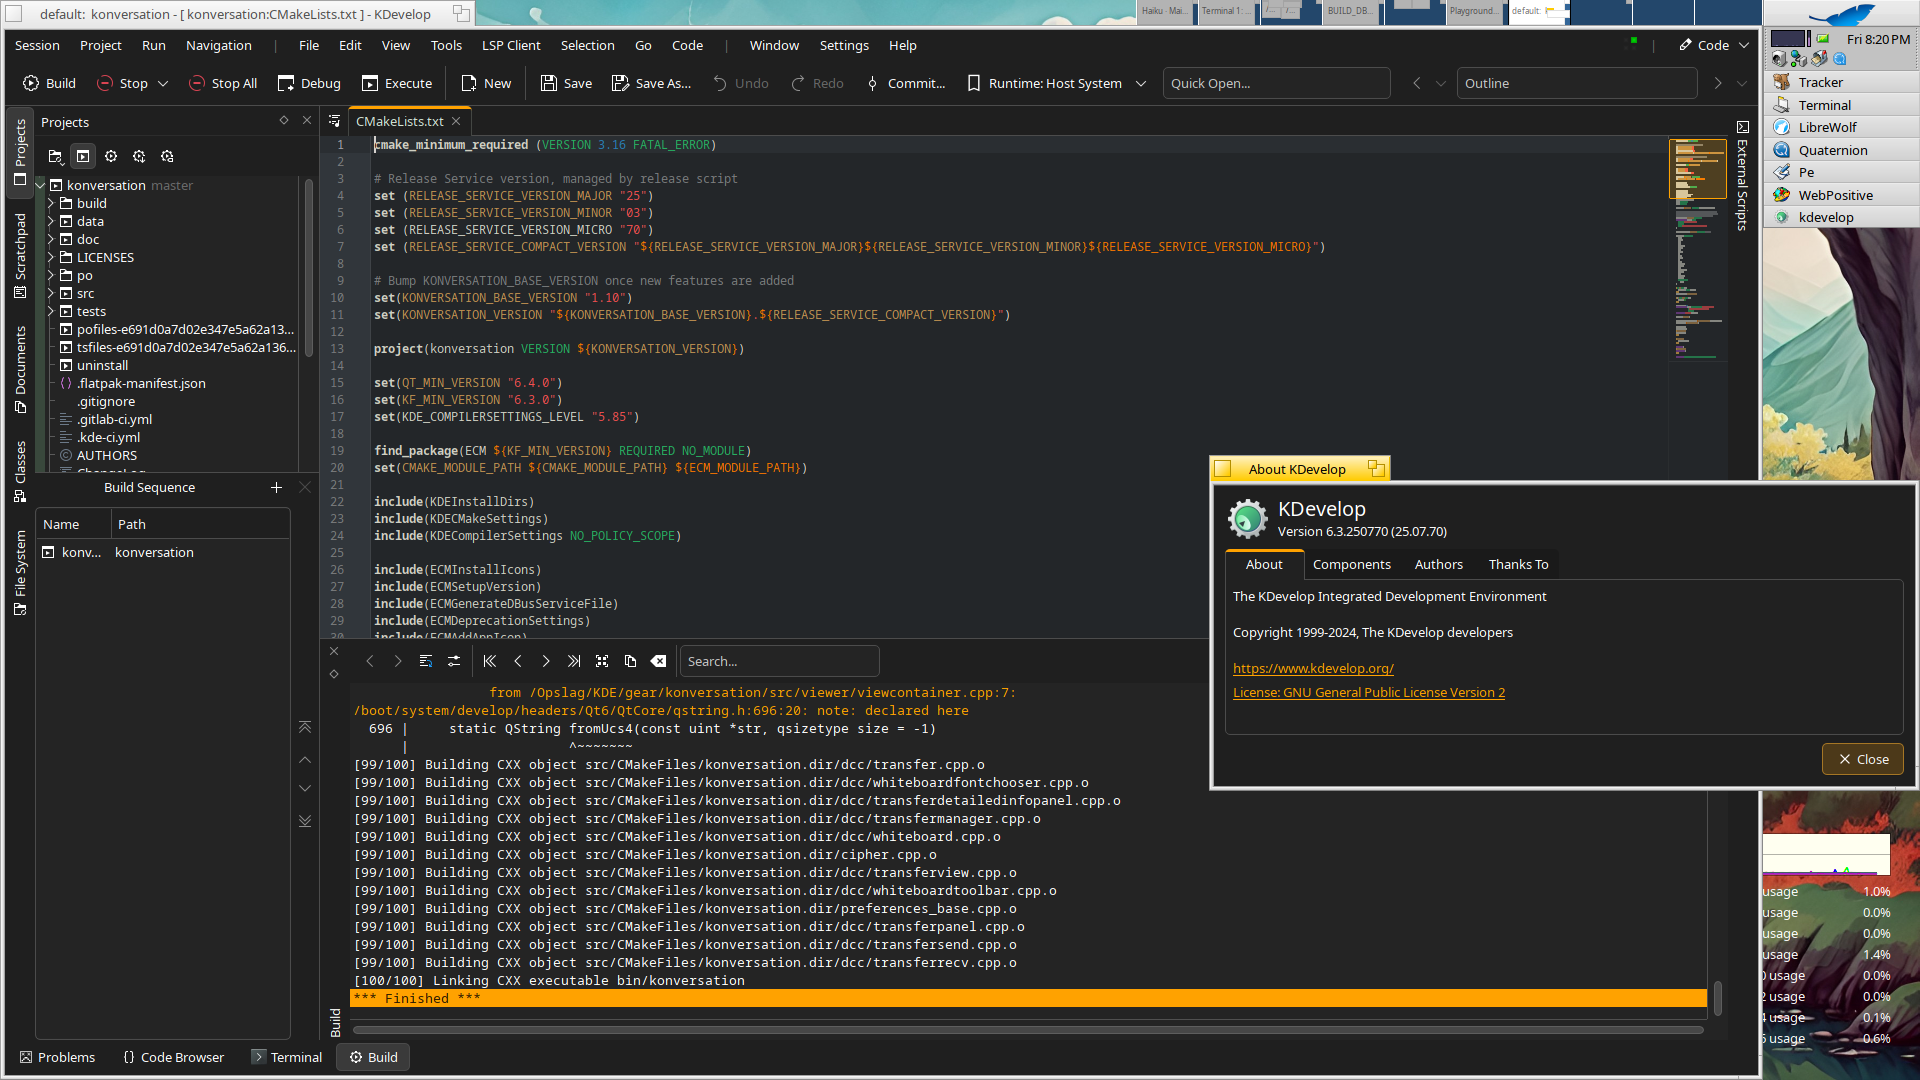Open the Settings menu
Screen dimensions: 1920x1080
click(844, 45)
